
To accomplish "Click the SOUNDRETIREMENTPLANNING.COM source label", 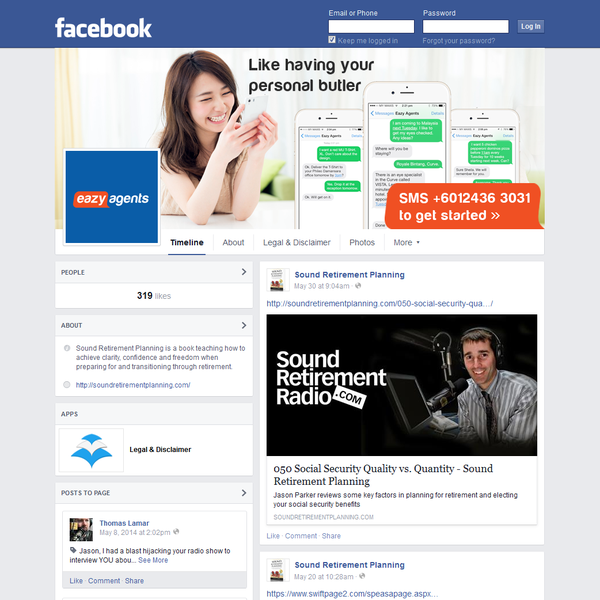I will tap(323, 517).
